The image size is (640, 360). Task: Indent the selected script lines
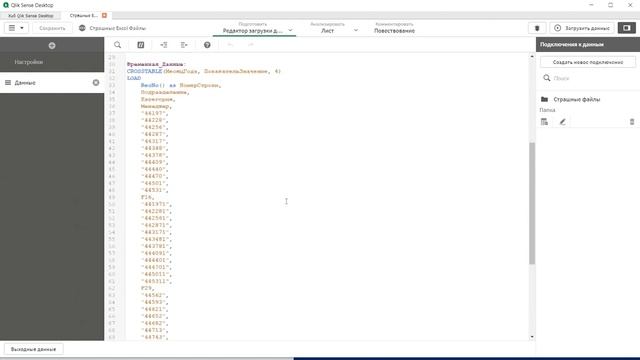tap(164, 45)
